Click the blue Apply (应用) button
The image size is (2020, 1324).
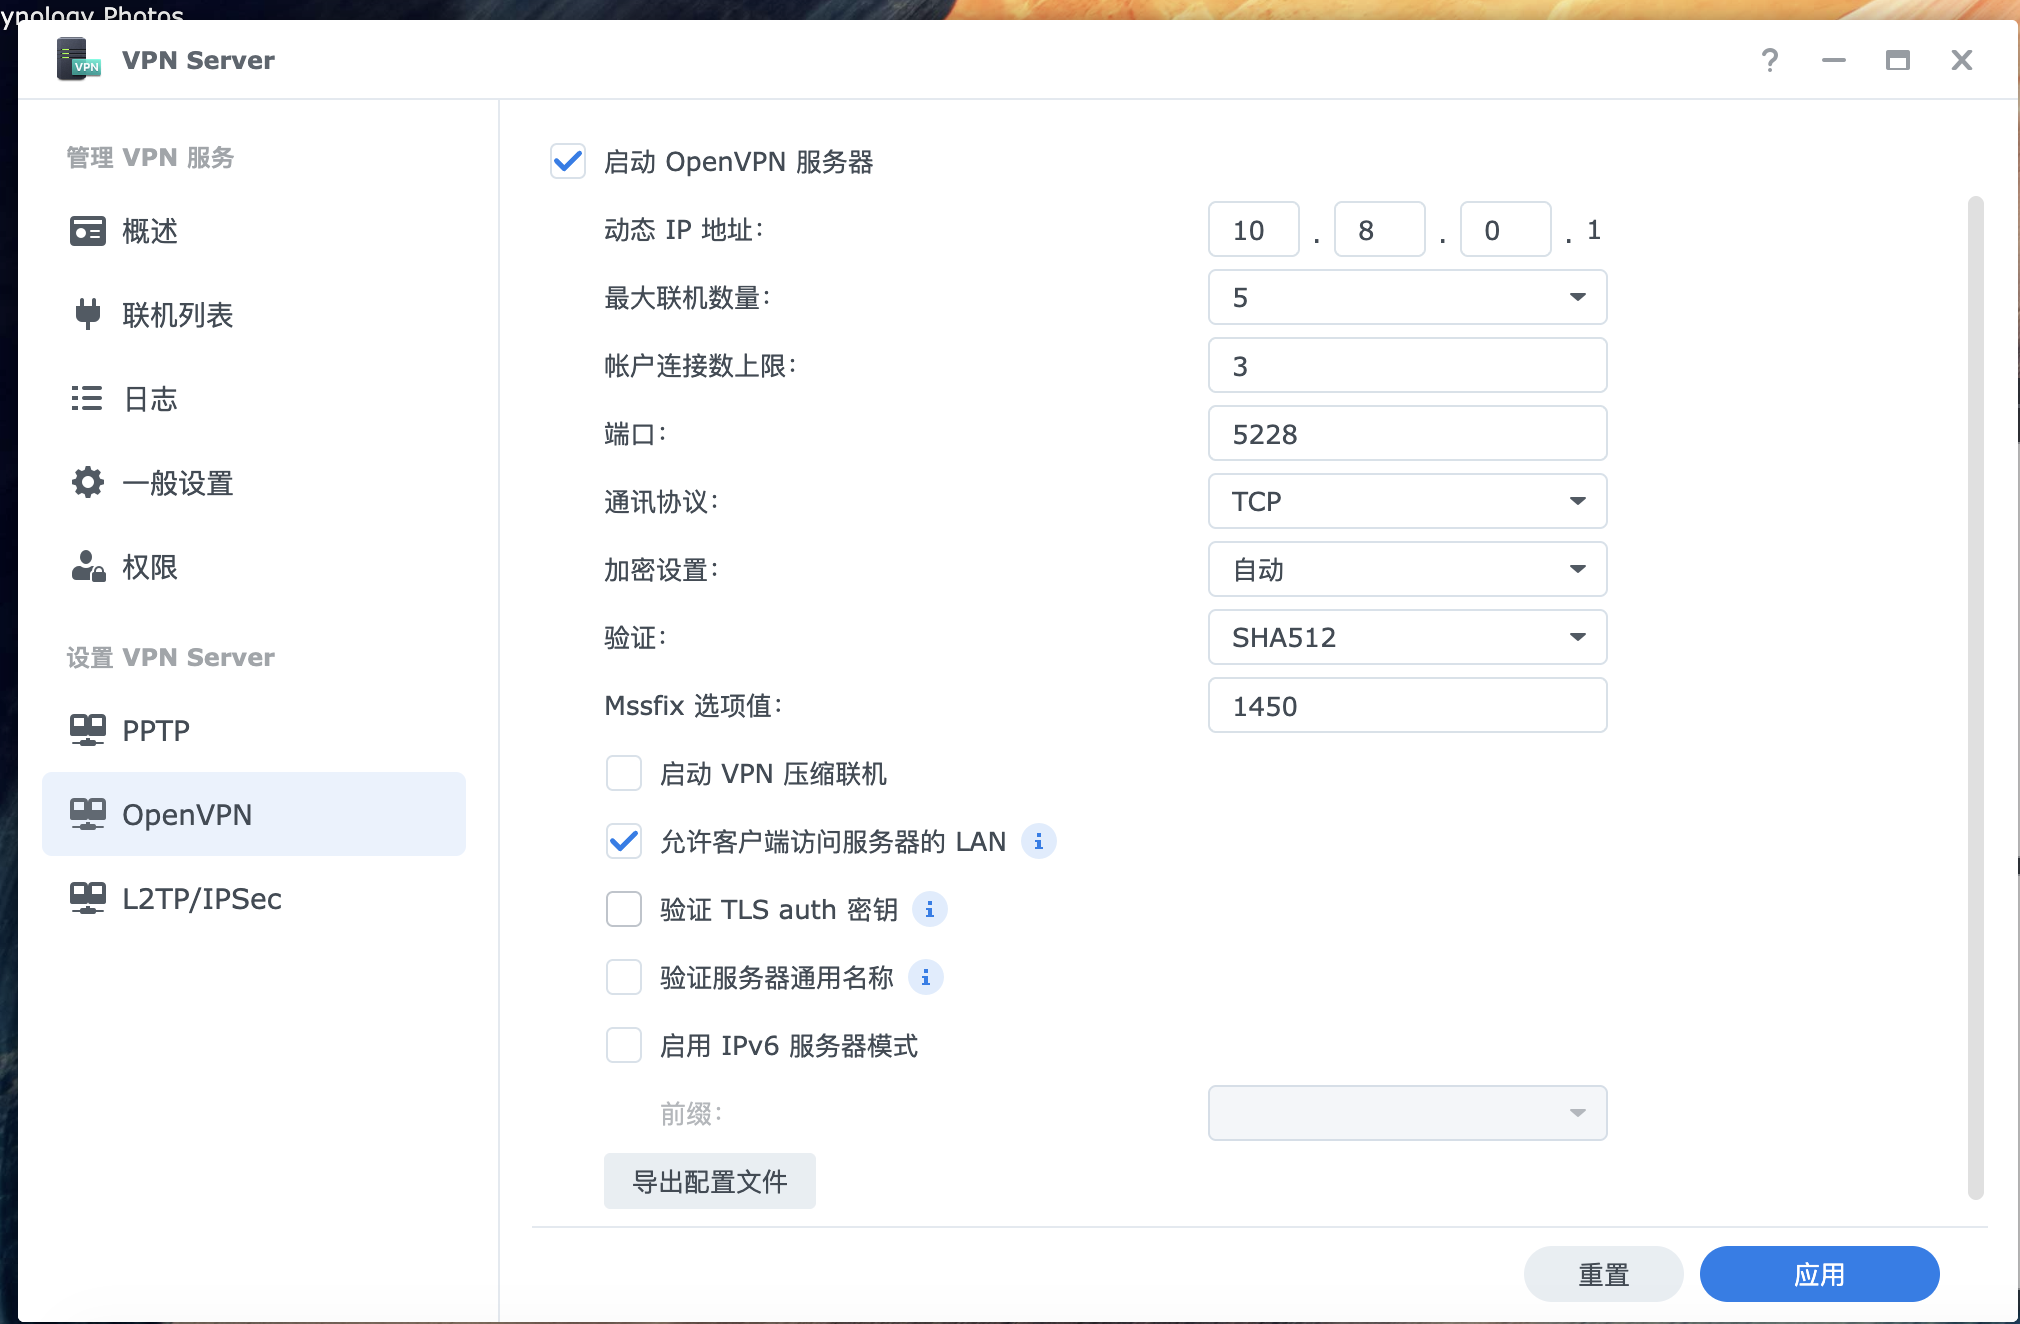[x=1818, y=1274]
